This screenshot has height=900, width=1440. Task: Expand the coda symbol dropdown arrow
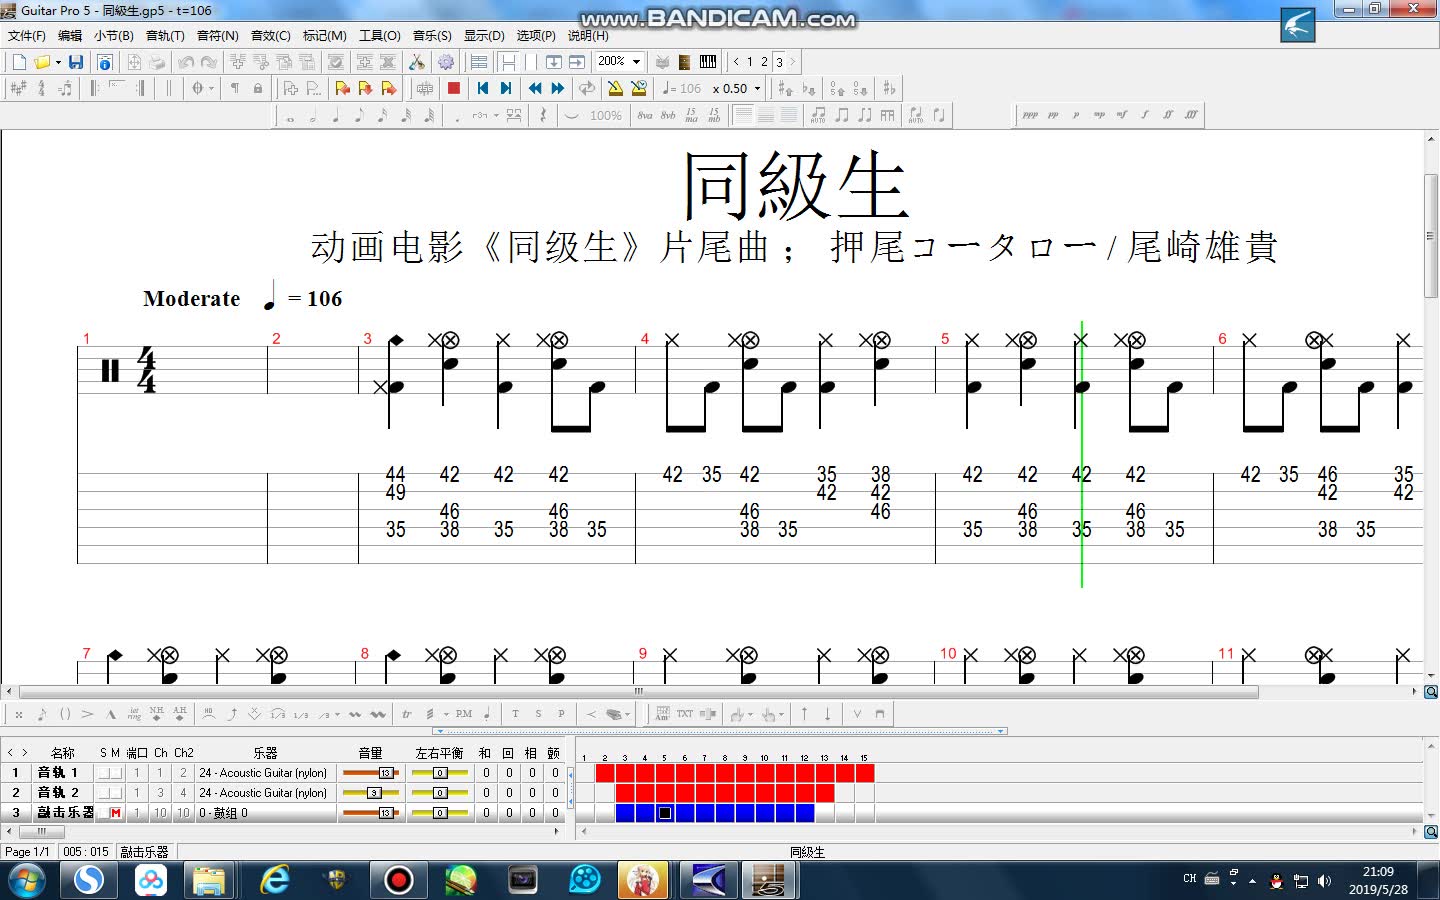(211, 88)
